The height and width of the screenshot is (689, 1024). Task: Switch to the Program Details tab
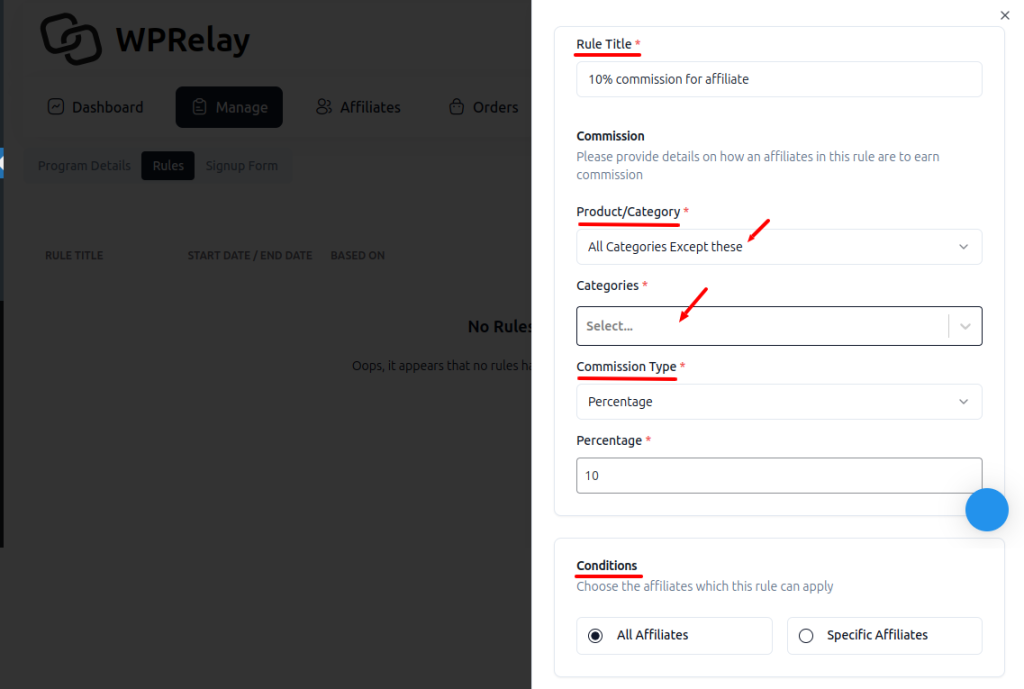(83, 165)
